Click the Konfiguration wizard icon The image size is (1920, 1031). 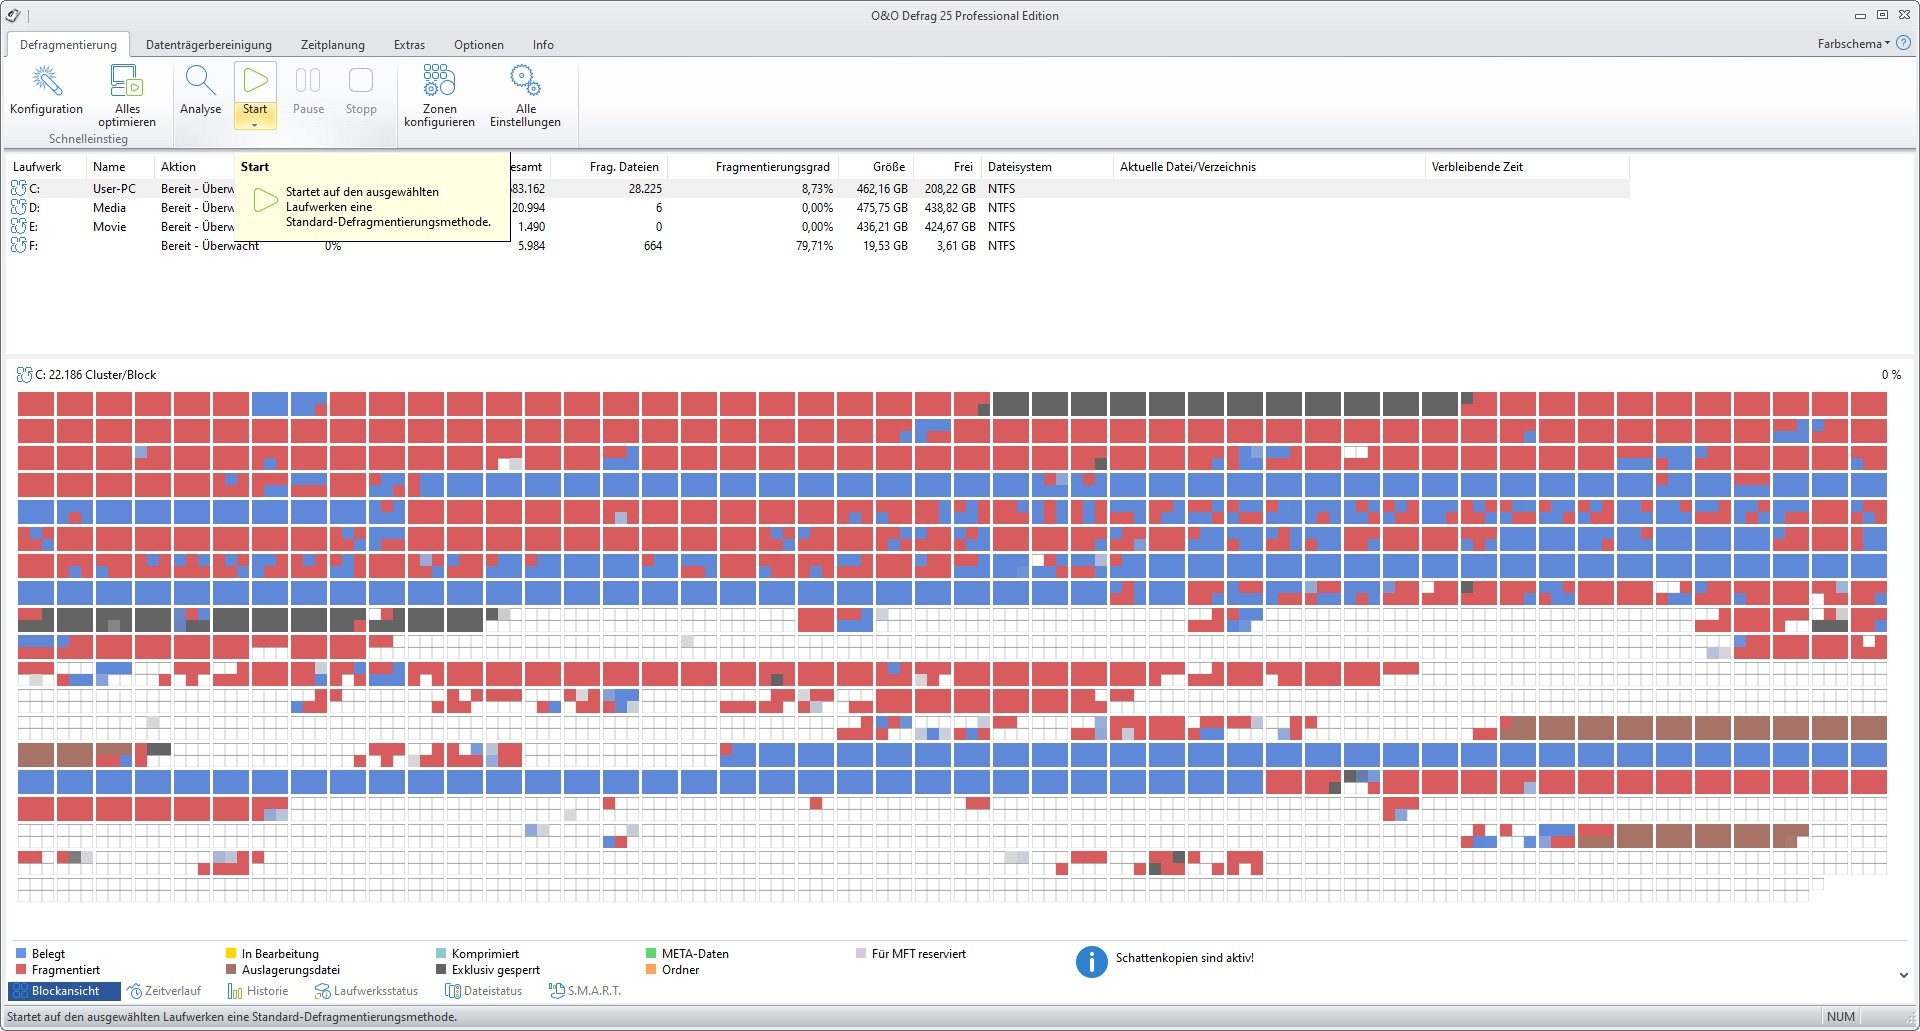46,81
